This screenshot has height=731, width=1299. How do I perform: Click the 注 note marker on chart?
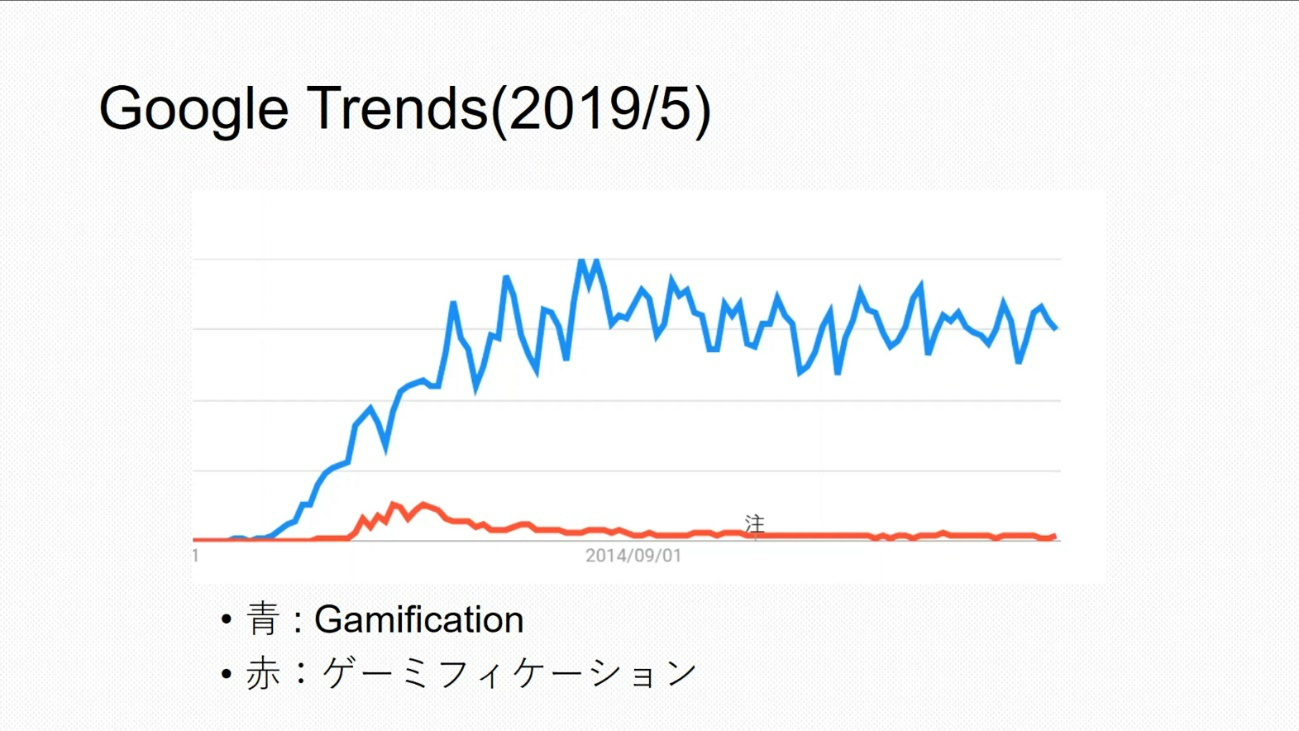coord(754,524)
